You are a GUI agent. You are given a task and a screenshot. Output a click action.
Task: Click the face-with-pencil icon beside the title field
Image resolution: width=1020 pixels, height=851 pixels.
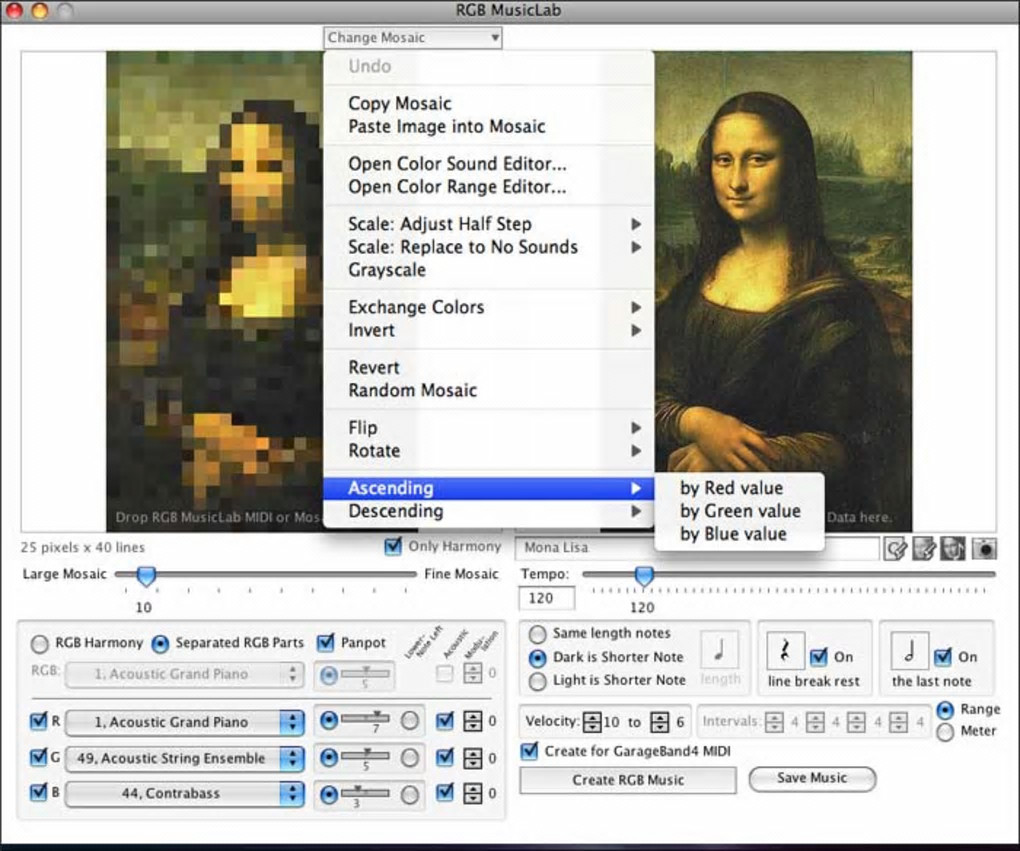point(924,548)
